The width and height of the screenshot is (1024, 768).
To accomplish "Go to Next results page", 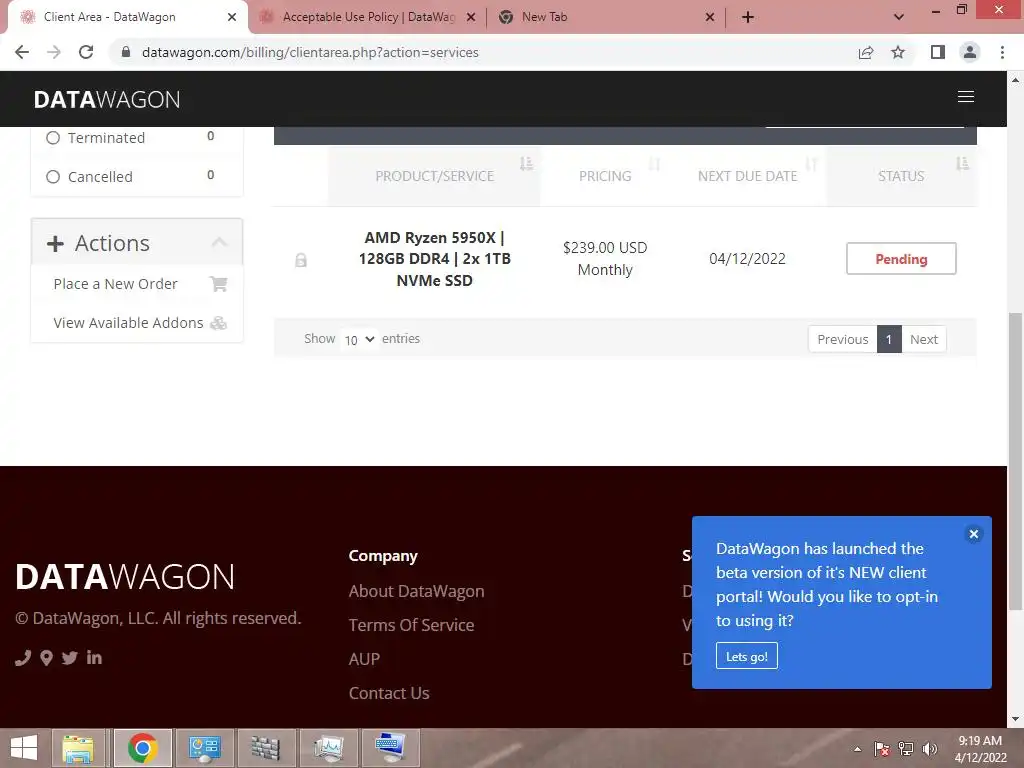I will (923, 339).
